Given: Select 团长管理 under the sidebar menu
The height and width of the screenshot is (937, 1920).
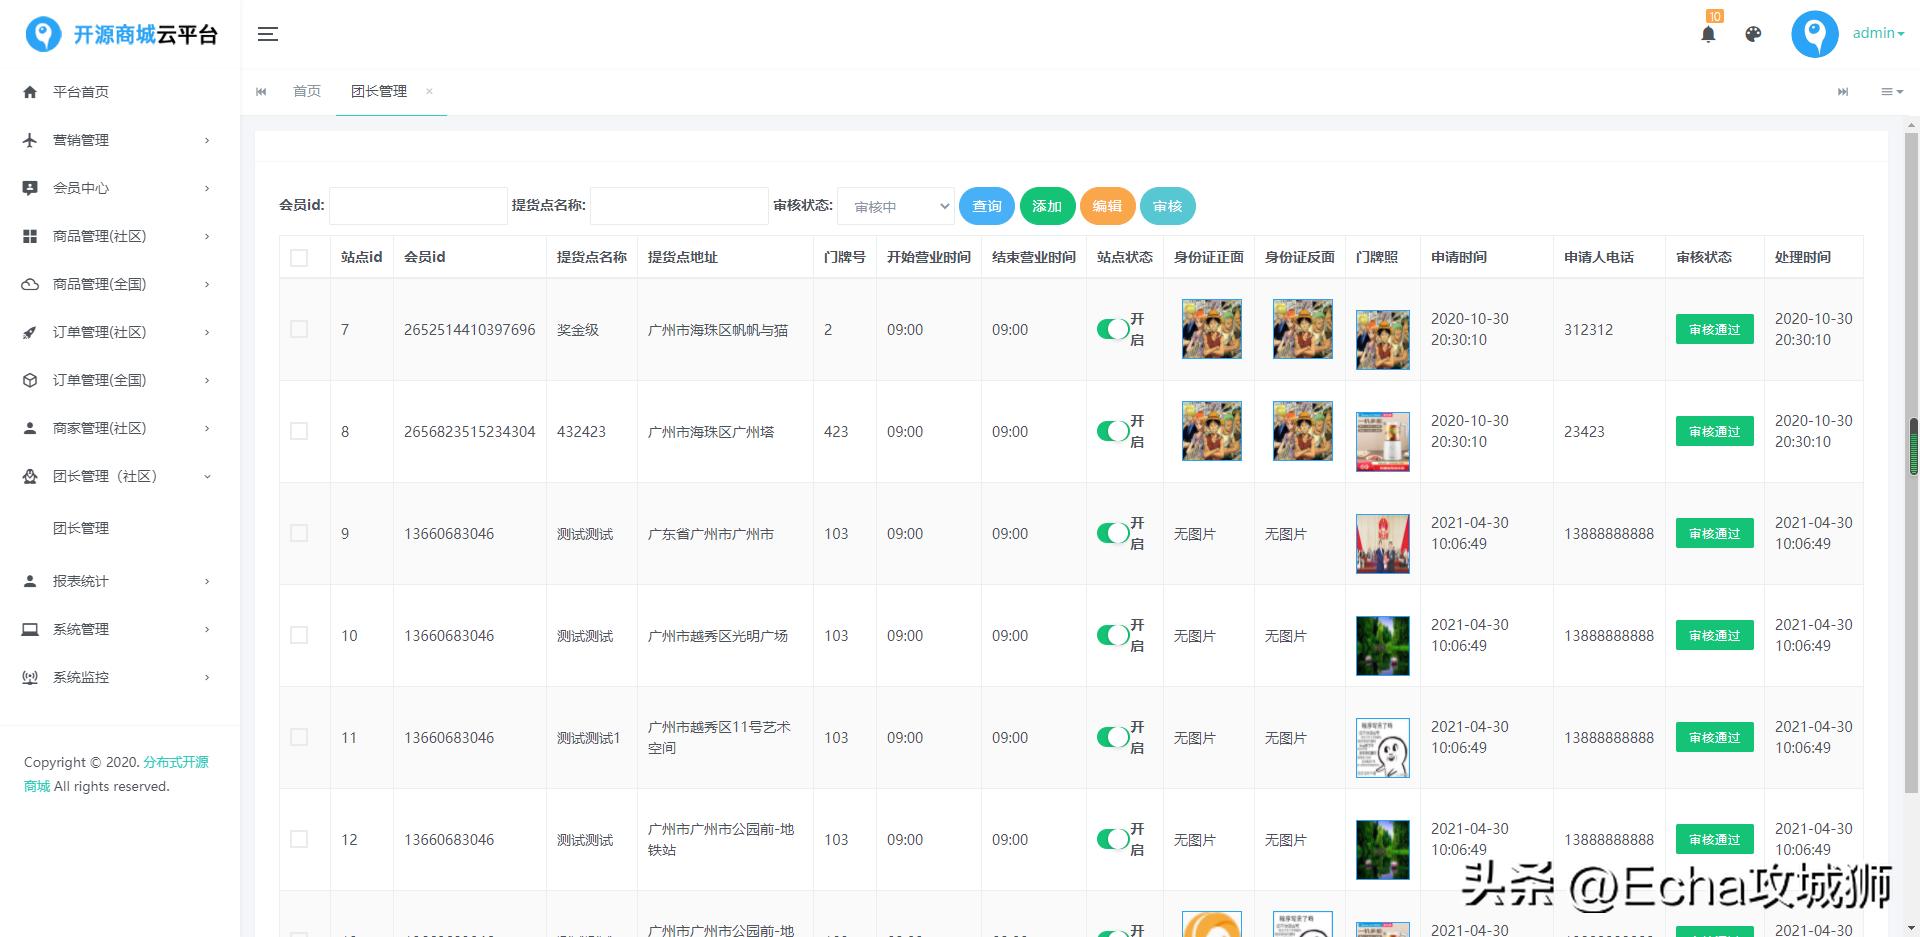Looking at the screenshot, I should pos(81,528).
